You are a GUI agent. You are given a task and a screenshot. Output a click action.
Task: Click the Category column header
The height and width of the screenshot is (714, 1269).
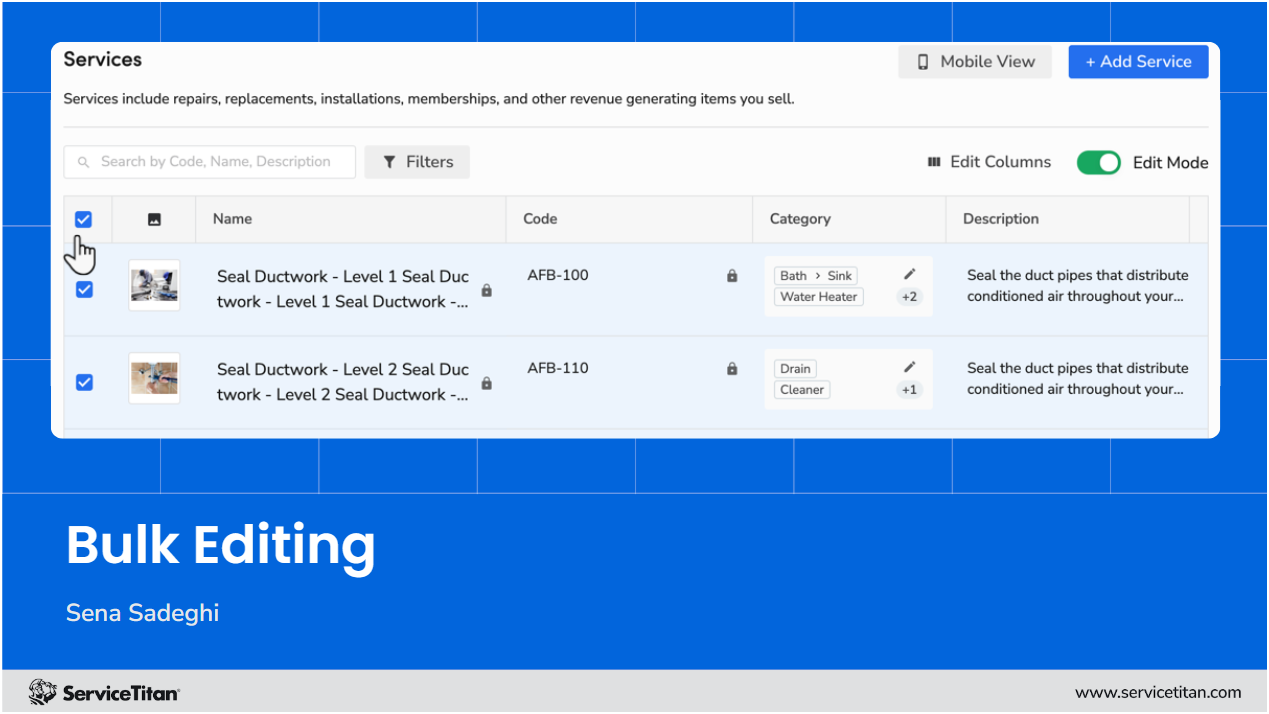pos(800,219)
